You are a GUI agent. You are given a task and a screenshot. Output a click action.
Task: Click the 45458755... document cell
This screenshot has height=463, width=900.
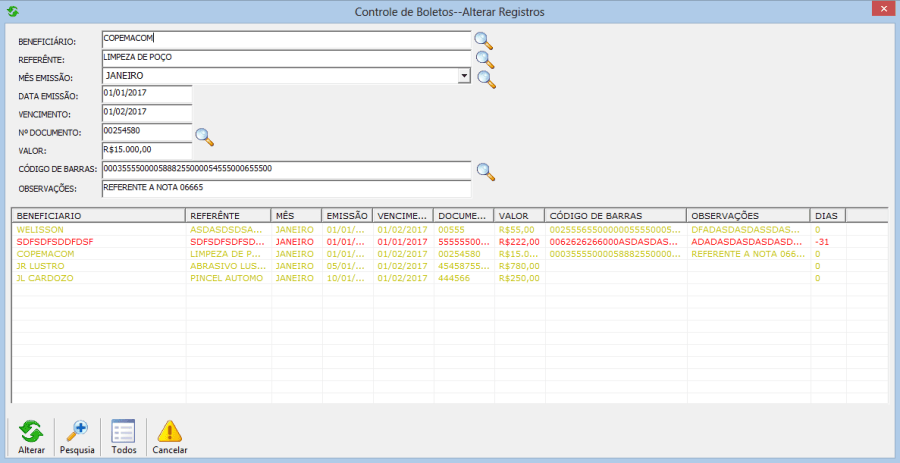464,266
